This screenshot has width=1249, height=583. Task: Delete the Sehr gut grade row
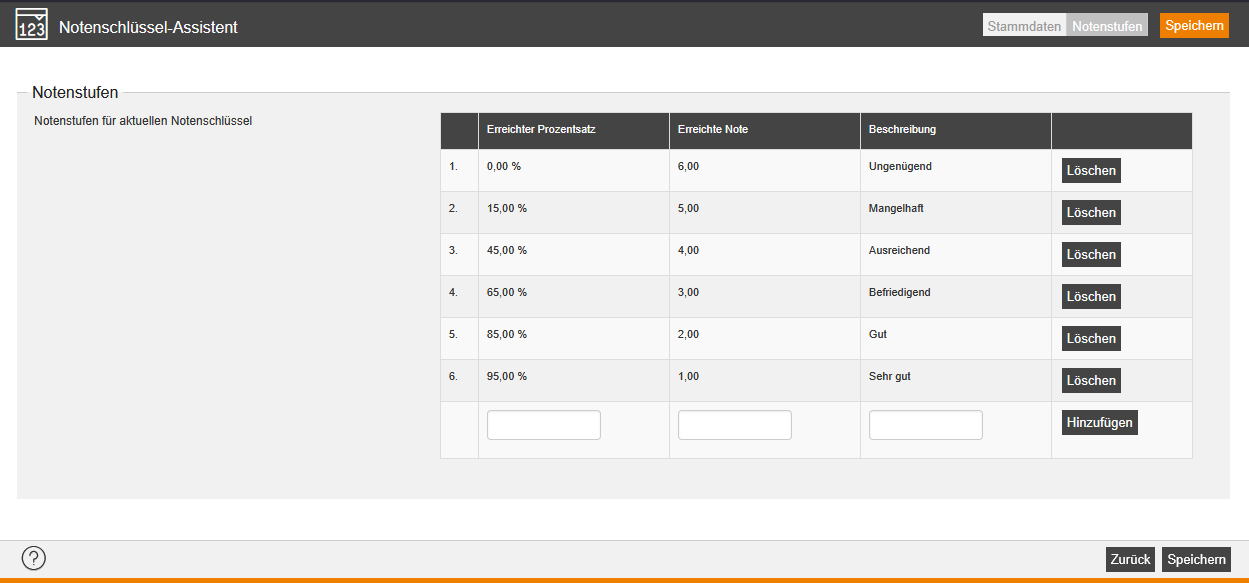click(1091, 381)
